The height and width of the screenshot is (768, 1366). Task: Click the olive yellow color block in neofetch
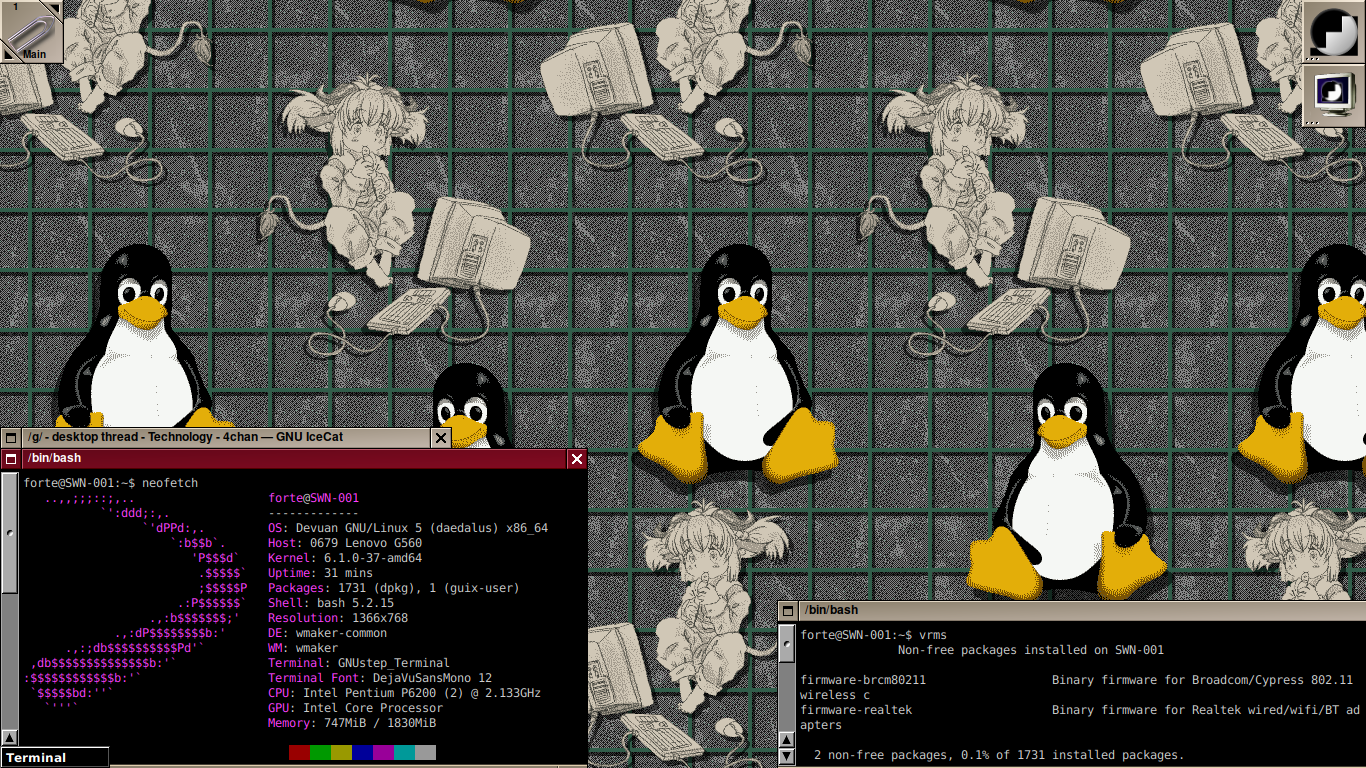coord(341,752)
